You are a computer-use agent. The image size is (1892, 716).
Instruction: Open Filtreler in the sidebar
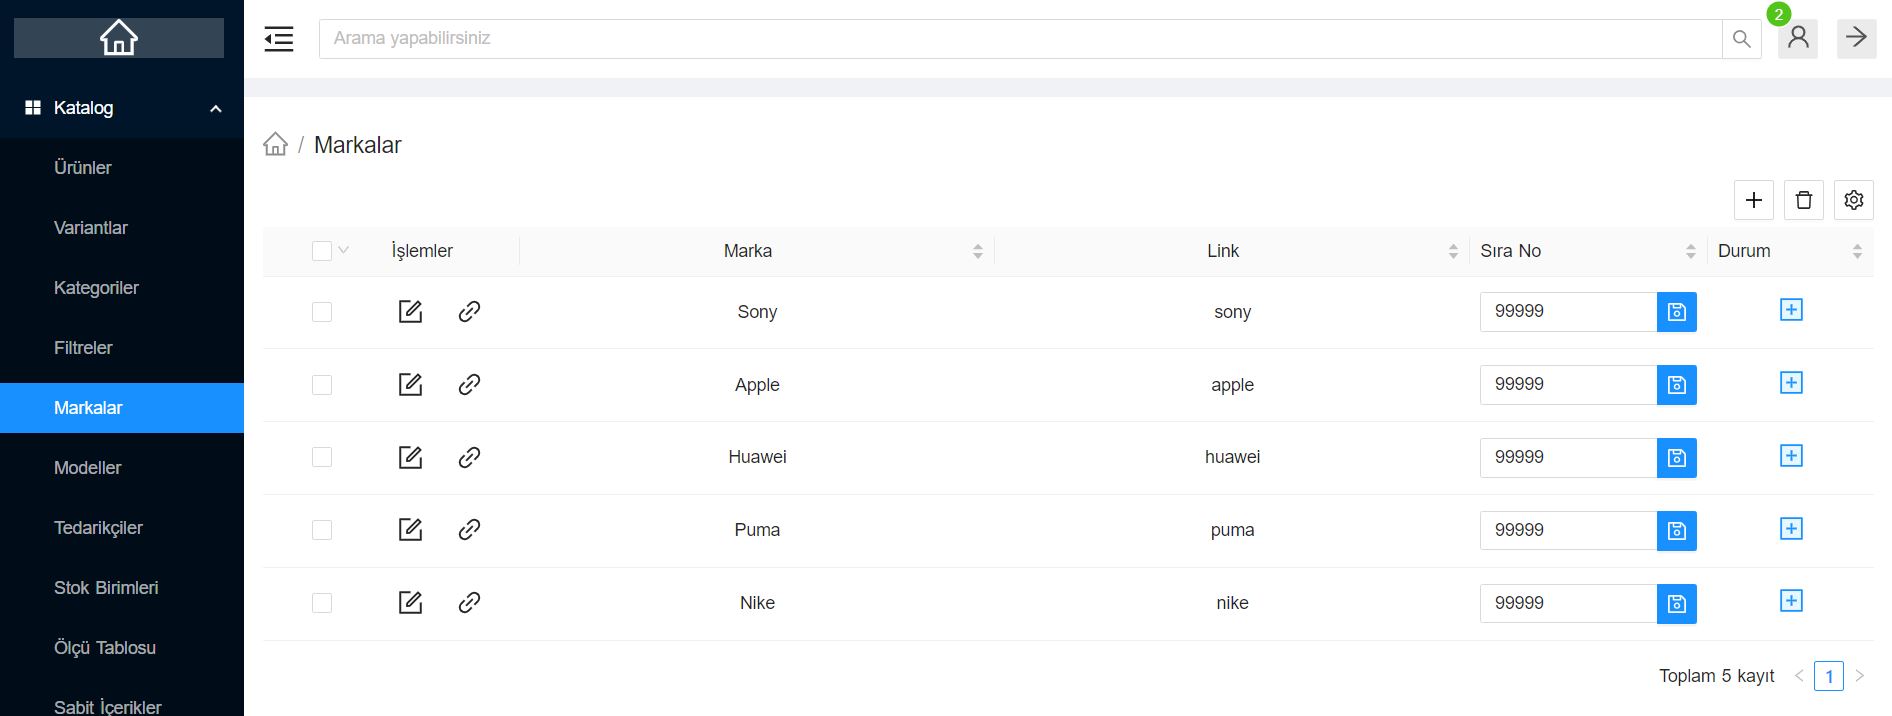[122, 348]
